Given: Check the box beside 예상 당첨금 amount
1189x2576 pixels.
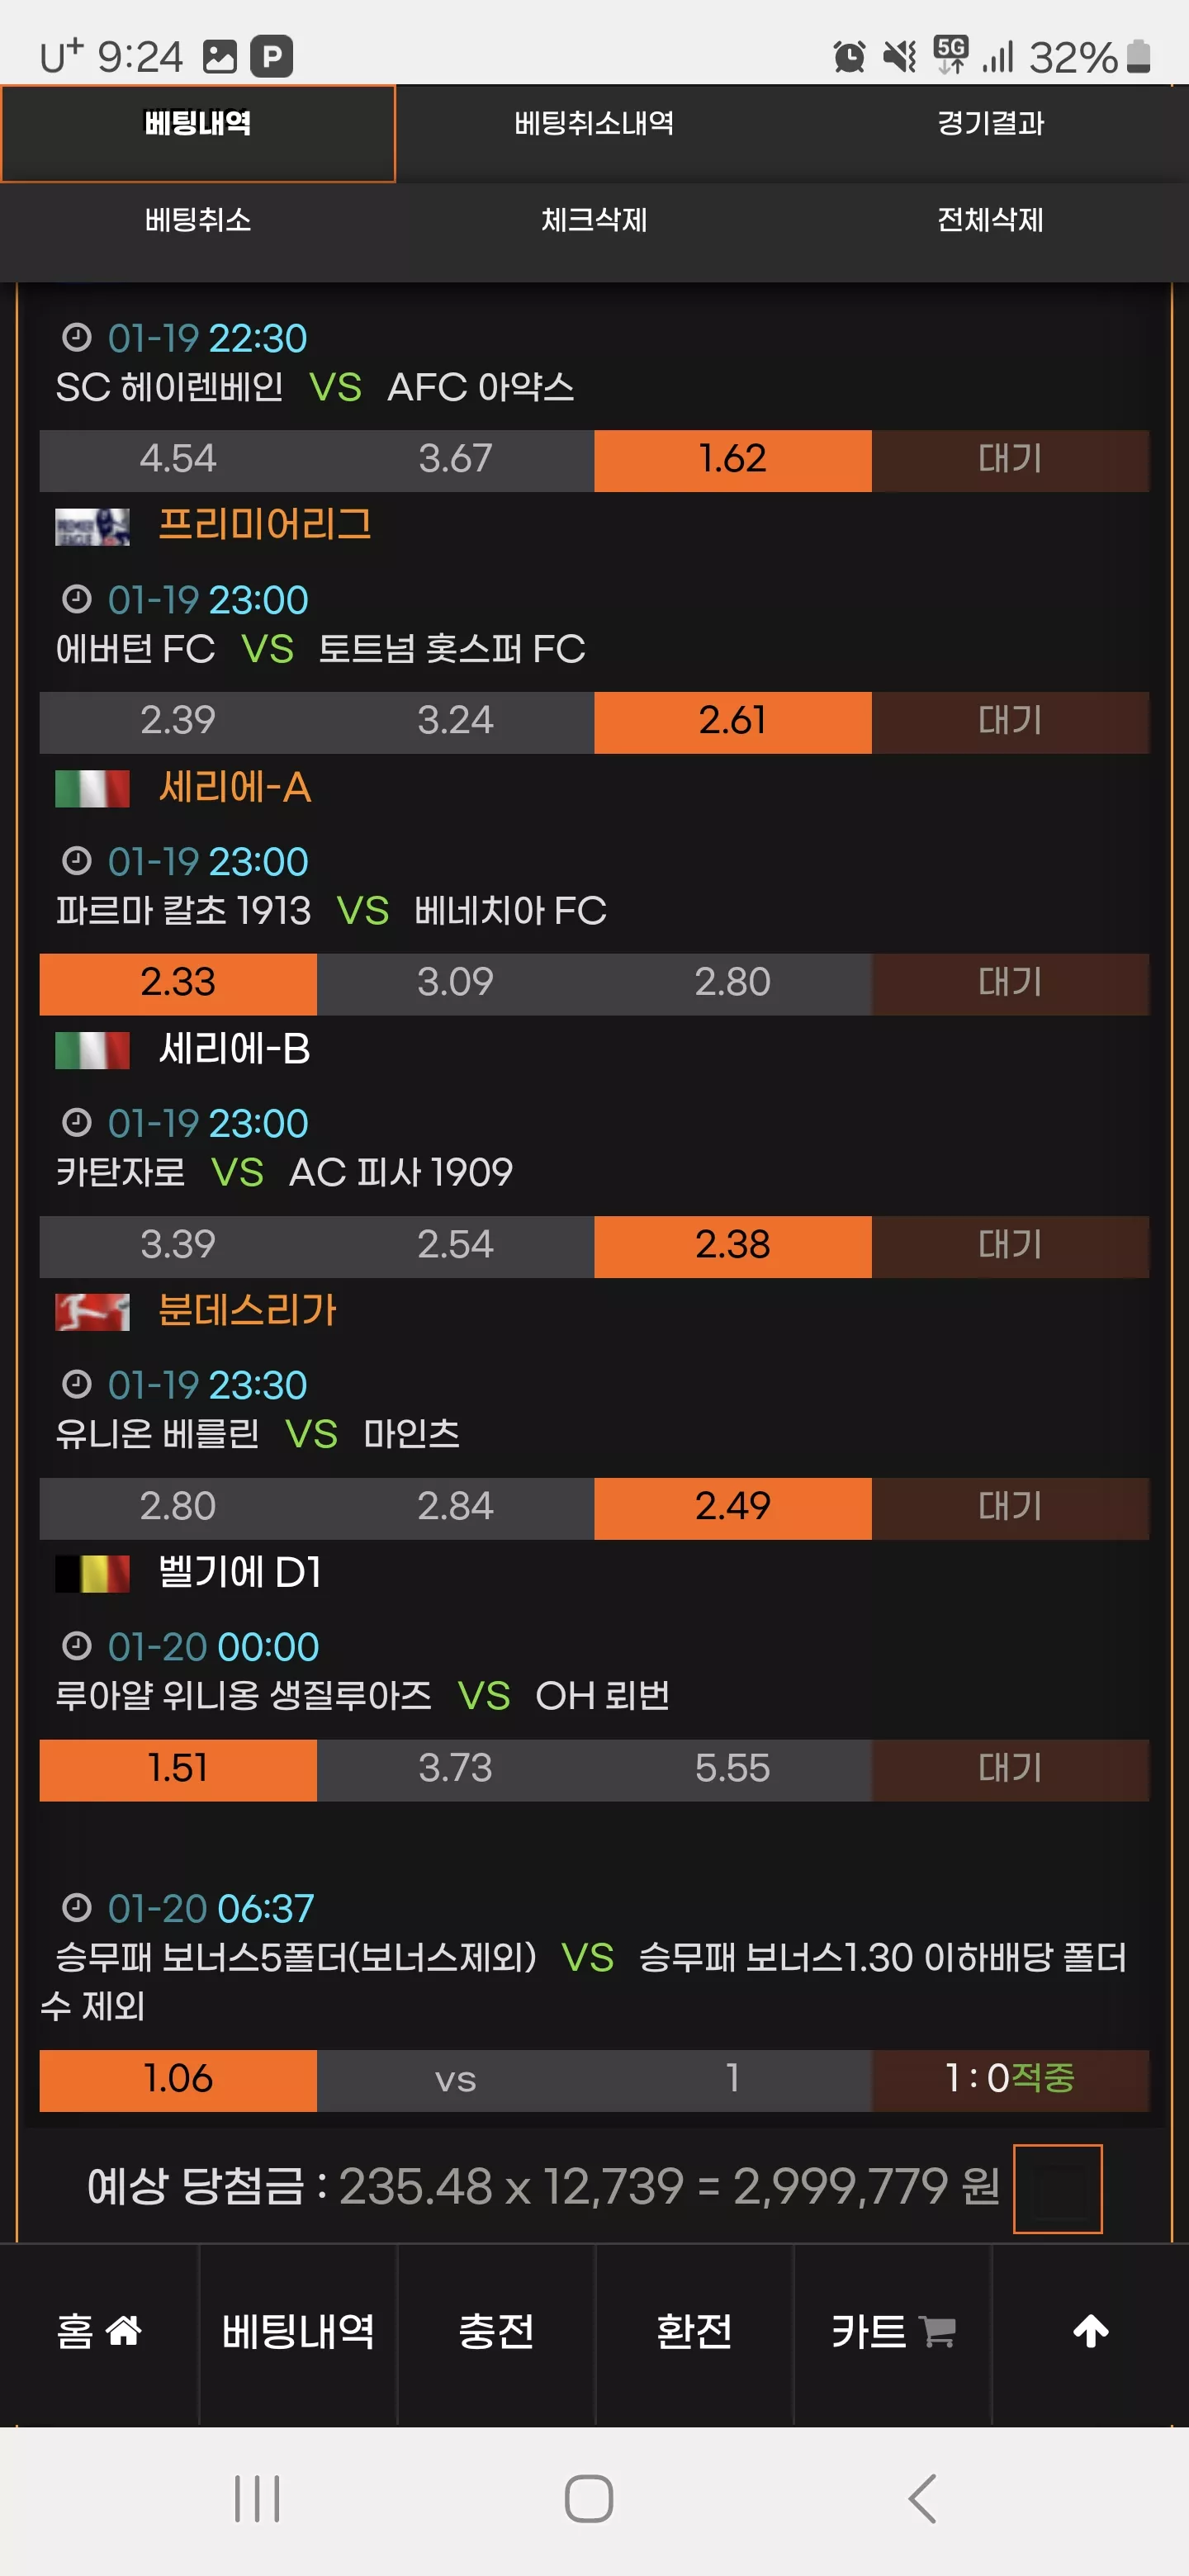Looking at the screenshot, I should click(1057, 2188).
